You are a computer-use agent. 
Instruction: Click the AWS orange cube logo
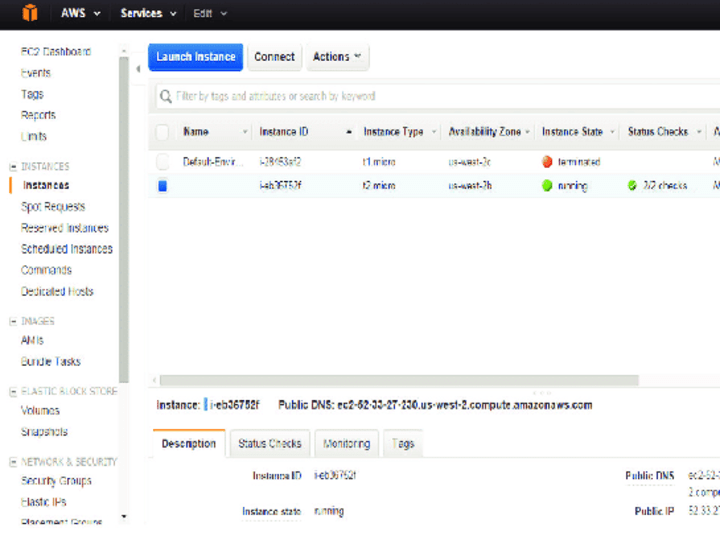click(30, 13)
